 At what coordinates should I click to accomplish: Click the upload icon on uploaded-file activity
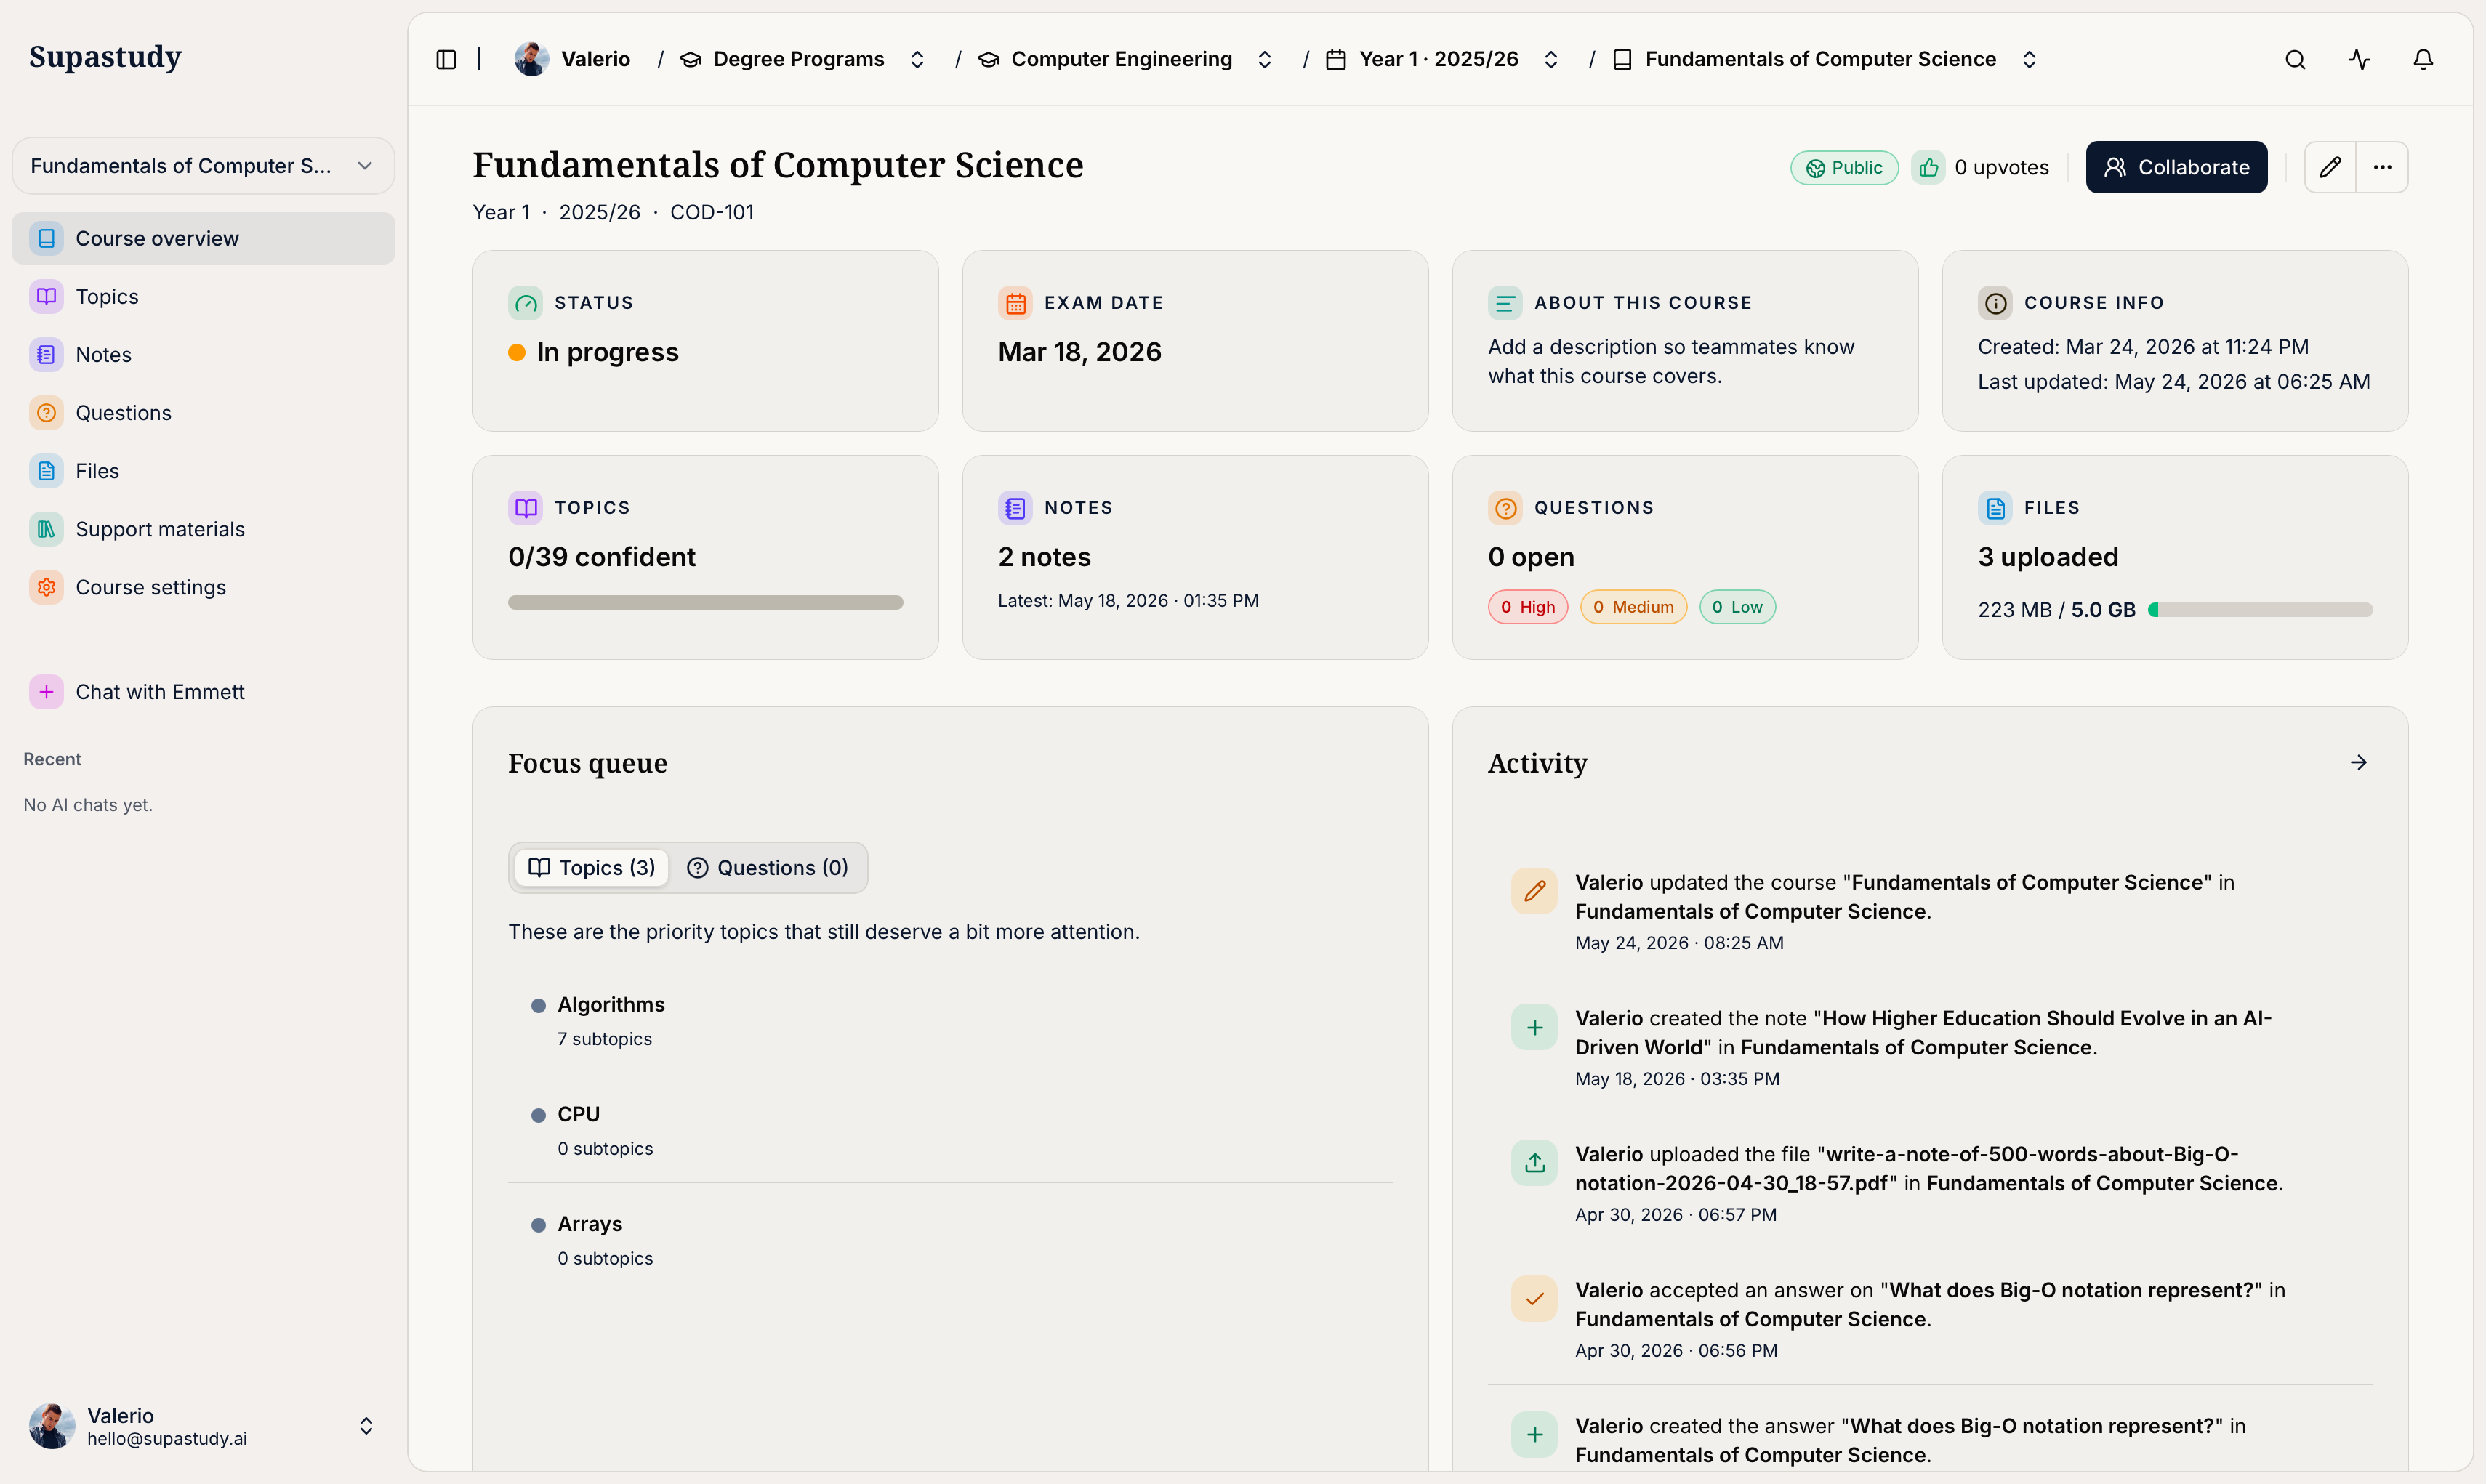pos(1535,1163)
